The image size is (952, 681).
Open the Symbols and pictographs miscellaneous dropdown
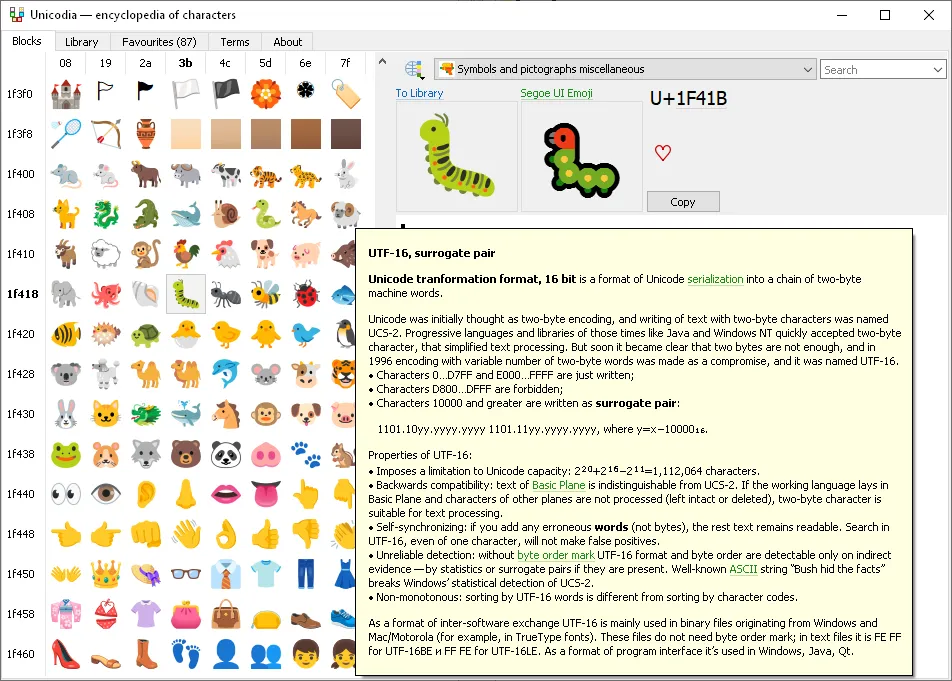[x=625, y=69]
